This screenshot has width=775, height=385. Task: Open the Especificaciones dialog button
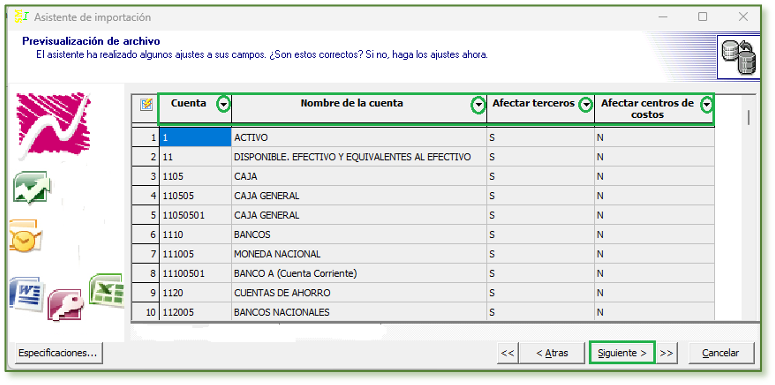(58, 353)
